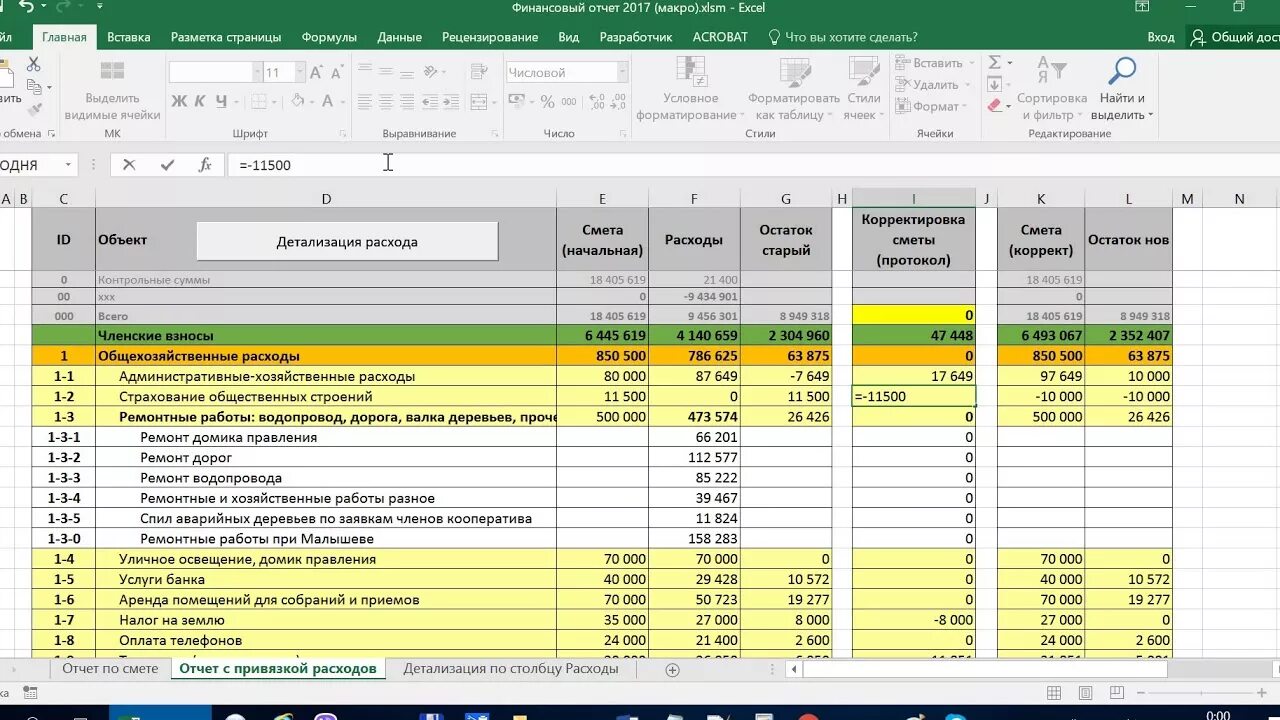Increase font size with the large A icon
Image resolution: width=1280 pixels, height=720 pixels.
point(316,72)
